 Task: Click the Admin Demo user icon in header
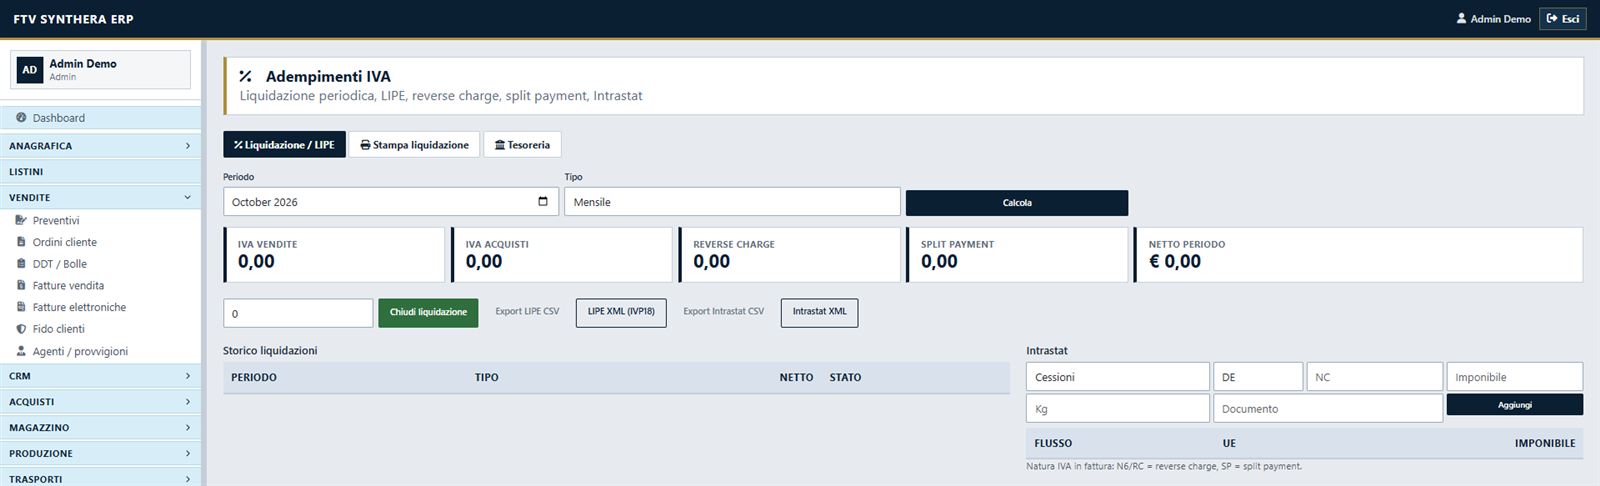[1461, 18]
